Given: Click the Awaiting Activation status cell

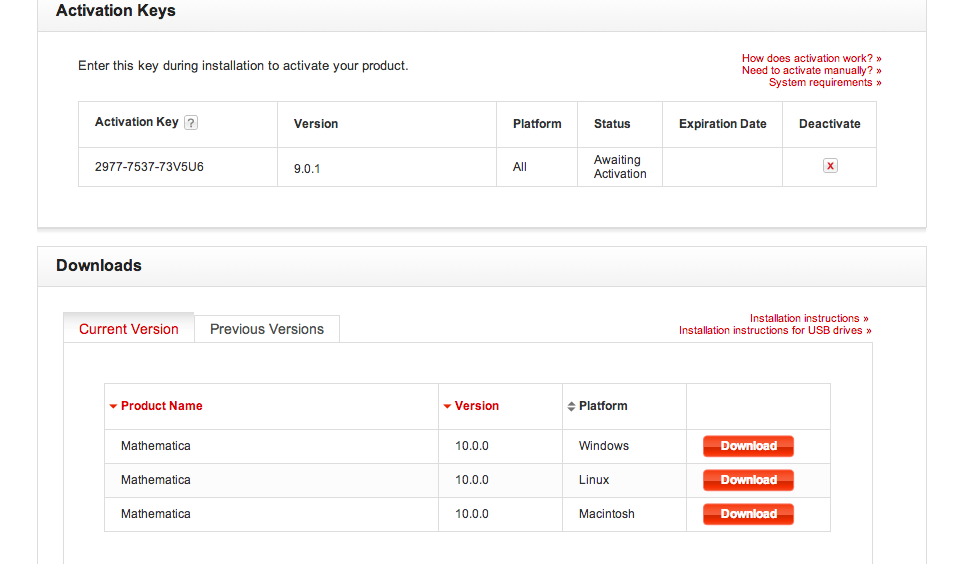Looking at the screenshot, I should (620, 167).
